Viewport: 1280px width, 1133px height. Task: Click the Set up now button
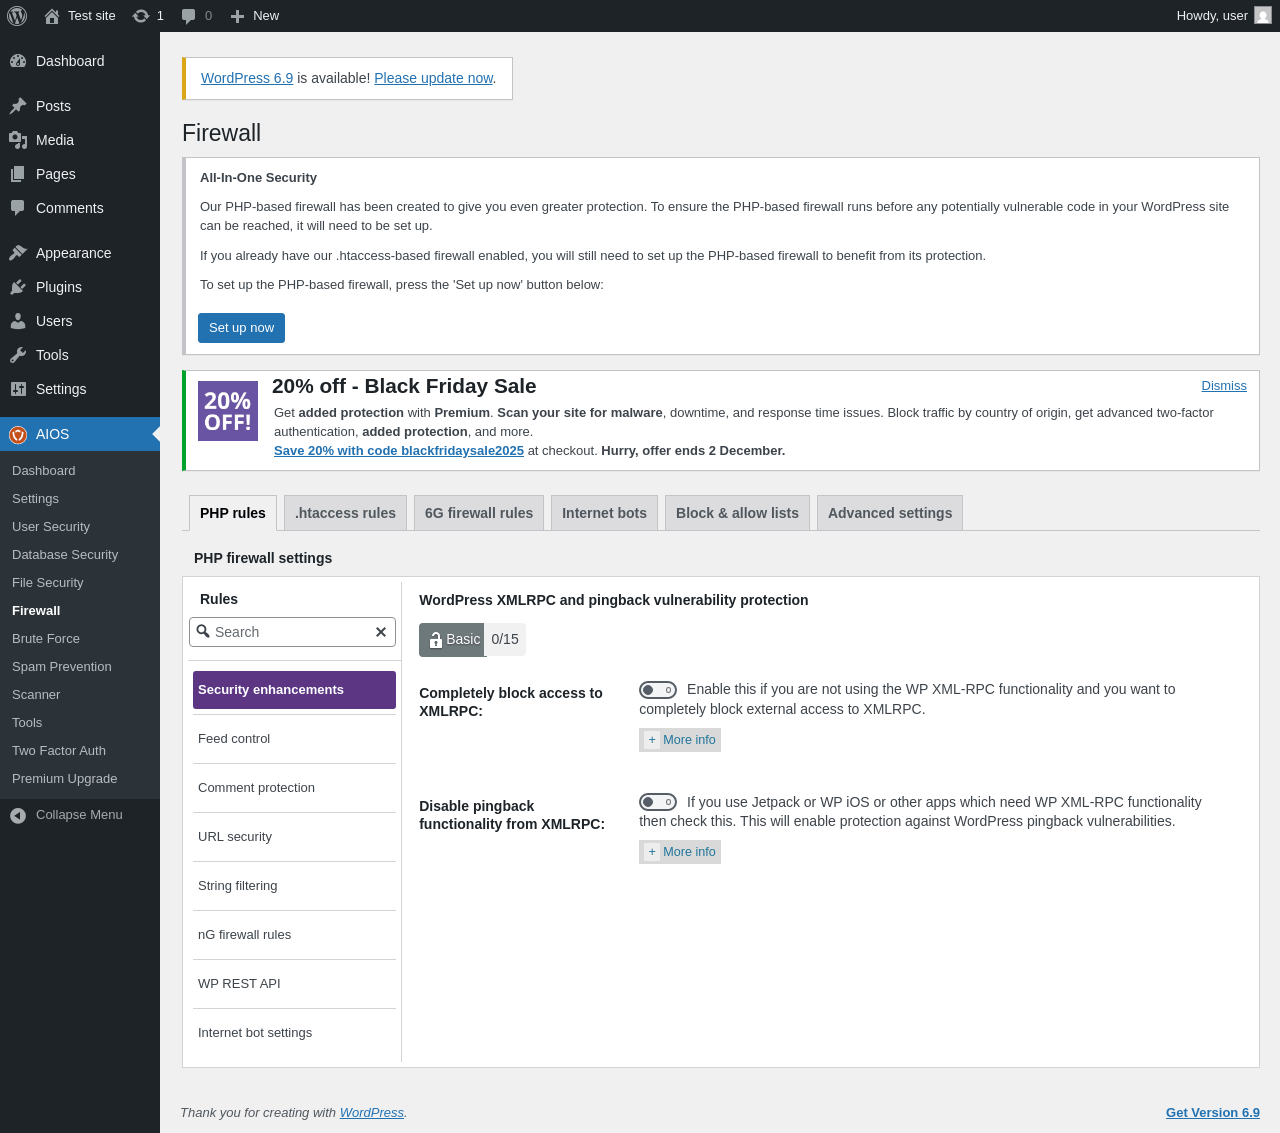pyautogui.click(x=241, y=328)
